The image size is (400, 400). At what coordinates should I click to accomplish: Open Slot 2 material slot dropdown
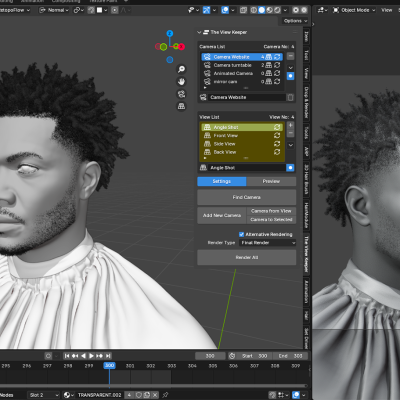pyautogui.click(x=43, y=395)
